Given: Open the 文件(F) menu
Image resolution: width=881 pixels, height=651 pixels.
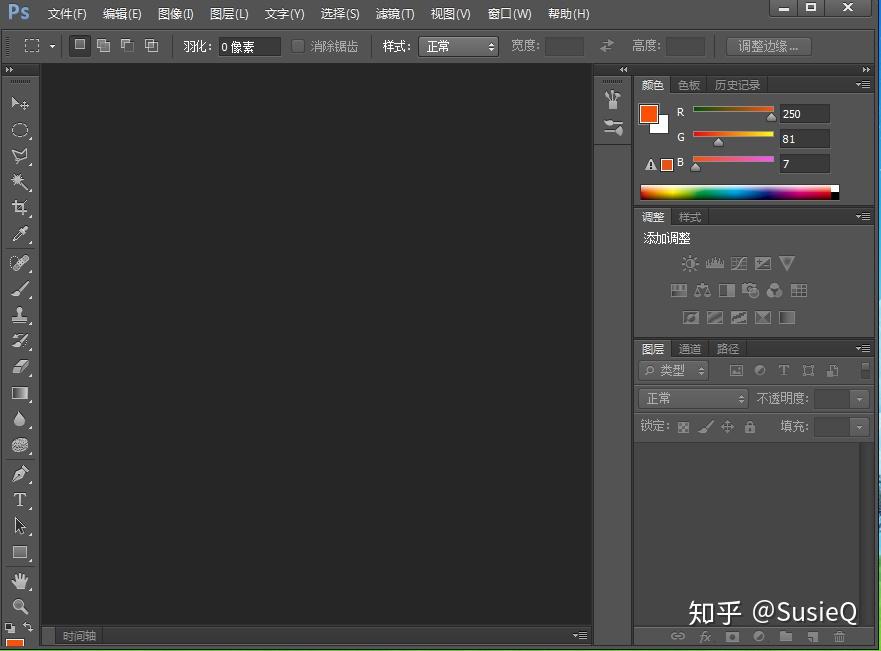Looking at the screenshot, I should point(67,13).
